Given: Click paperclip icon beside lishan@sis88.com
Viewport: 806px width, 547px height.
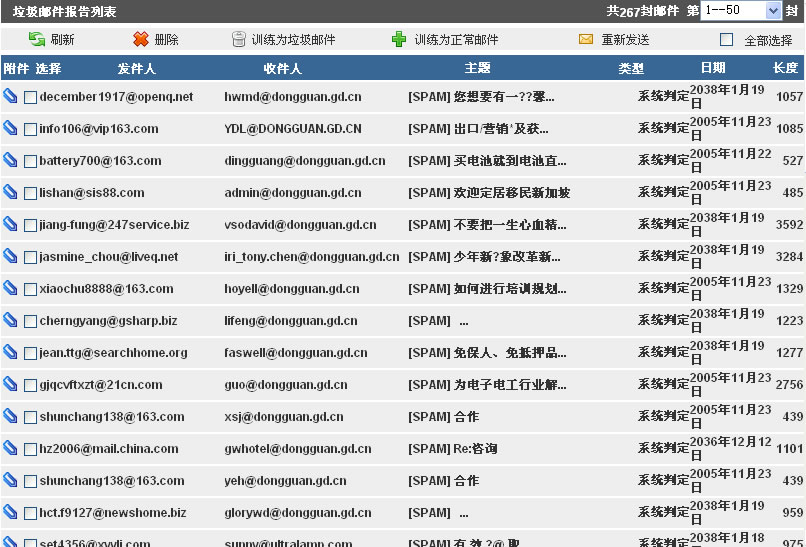Looking at the screenshot, I should pos(10,193).
